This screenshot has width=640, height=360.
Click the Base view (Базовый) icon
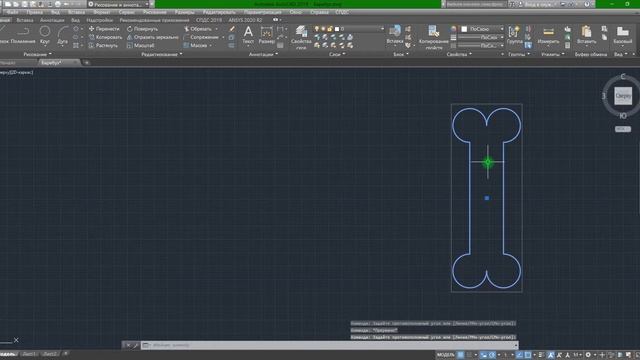click(x=622, y=35)
